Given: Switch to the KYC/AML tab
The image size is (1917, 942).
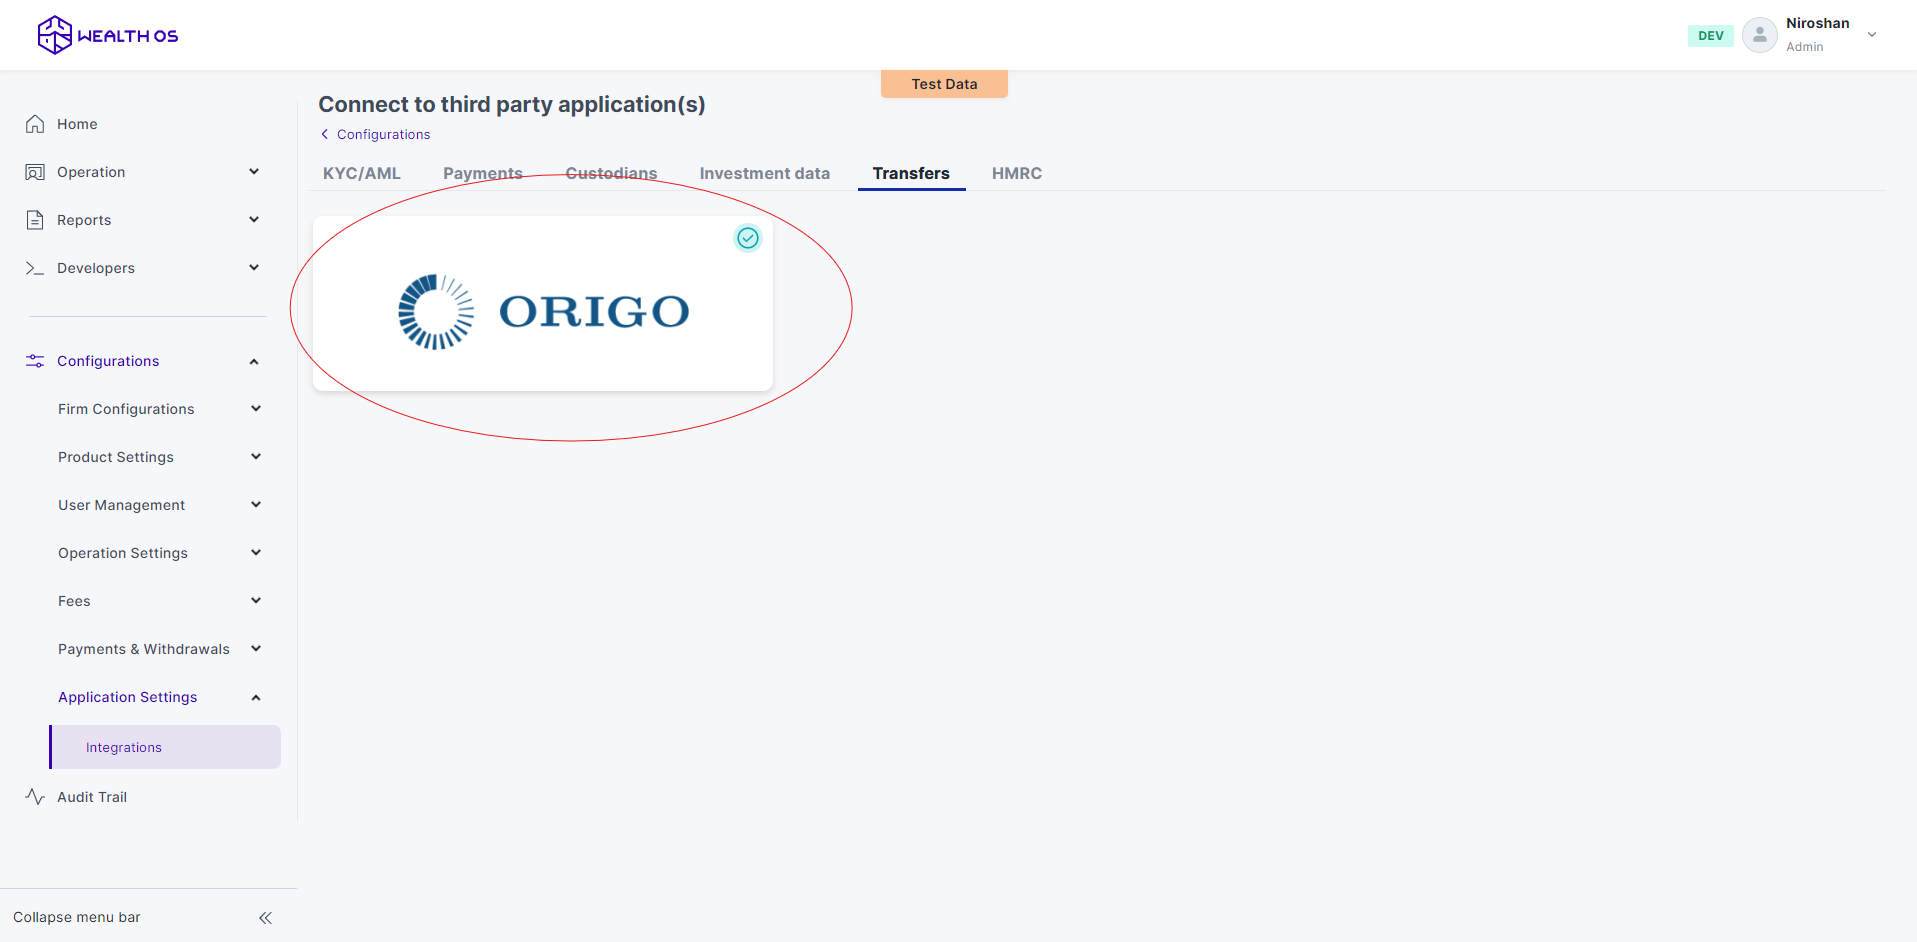Looking at the screenshot, I should coord(362,173).
